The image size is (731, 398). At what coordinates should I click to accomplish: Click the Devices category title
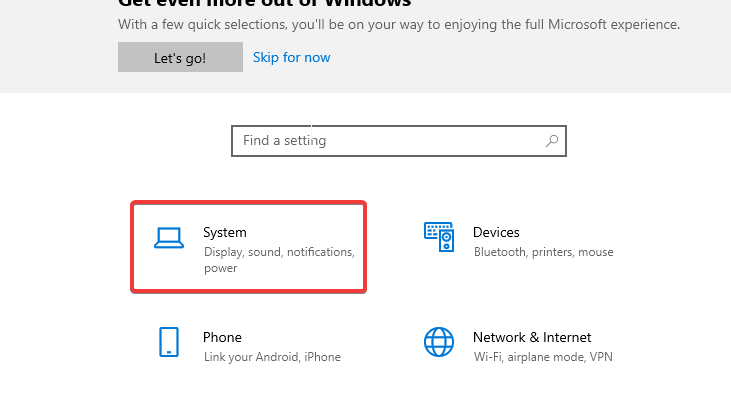(x=496, y=232)
